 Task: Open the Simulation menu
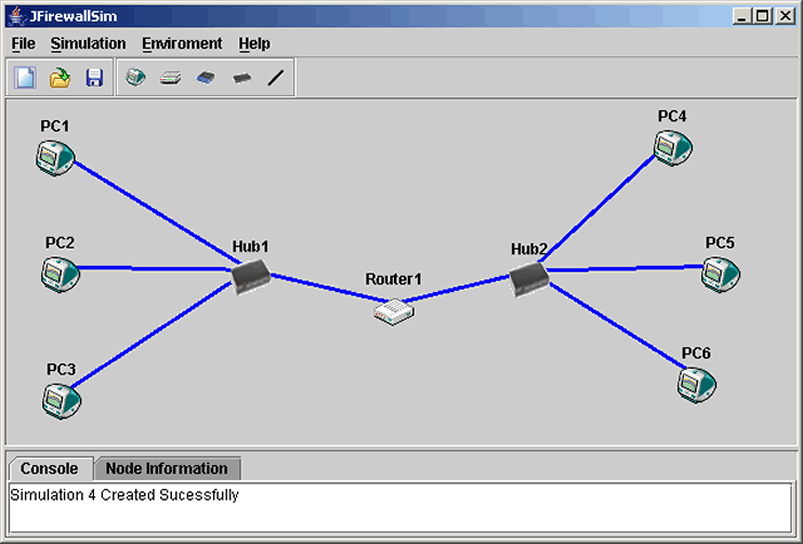point(88,44)
